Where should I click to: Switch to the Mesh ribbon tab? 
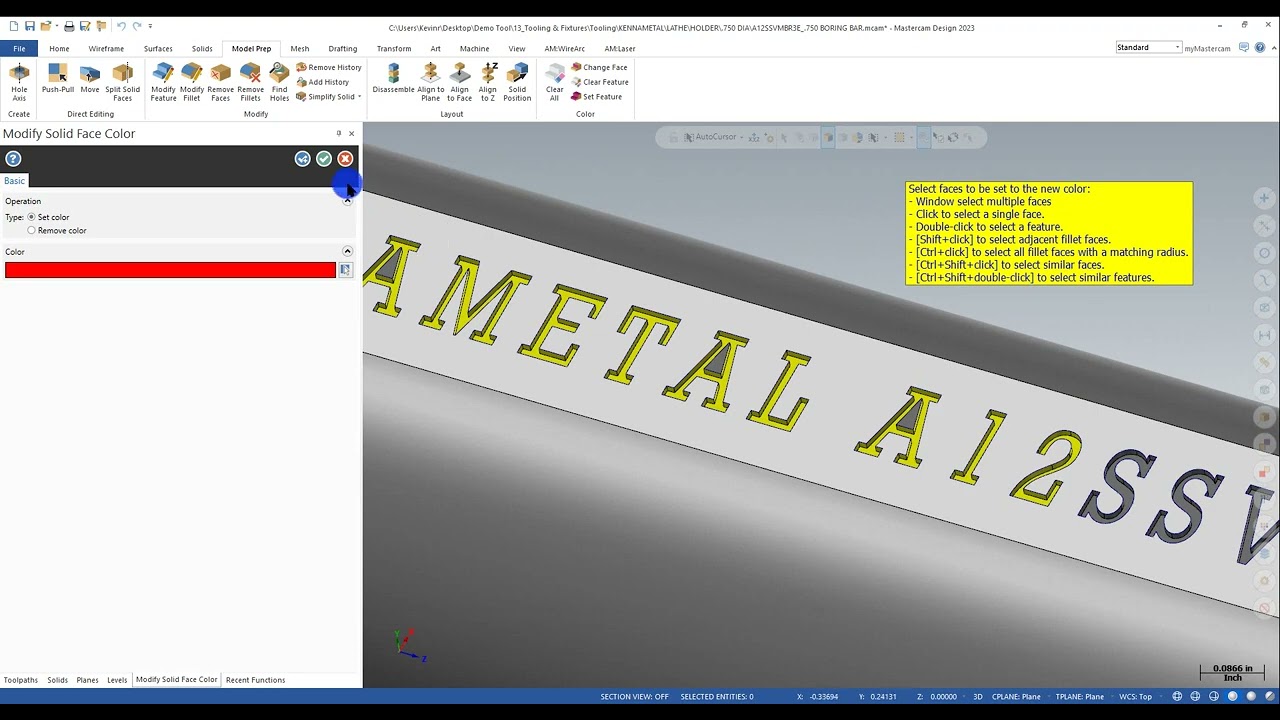pos(300,48)
